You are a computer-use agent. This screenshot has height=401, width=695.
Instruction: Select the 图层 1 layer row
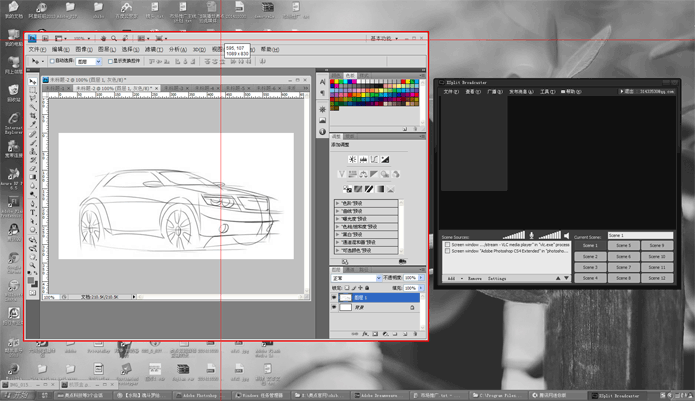pos(379,298)
